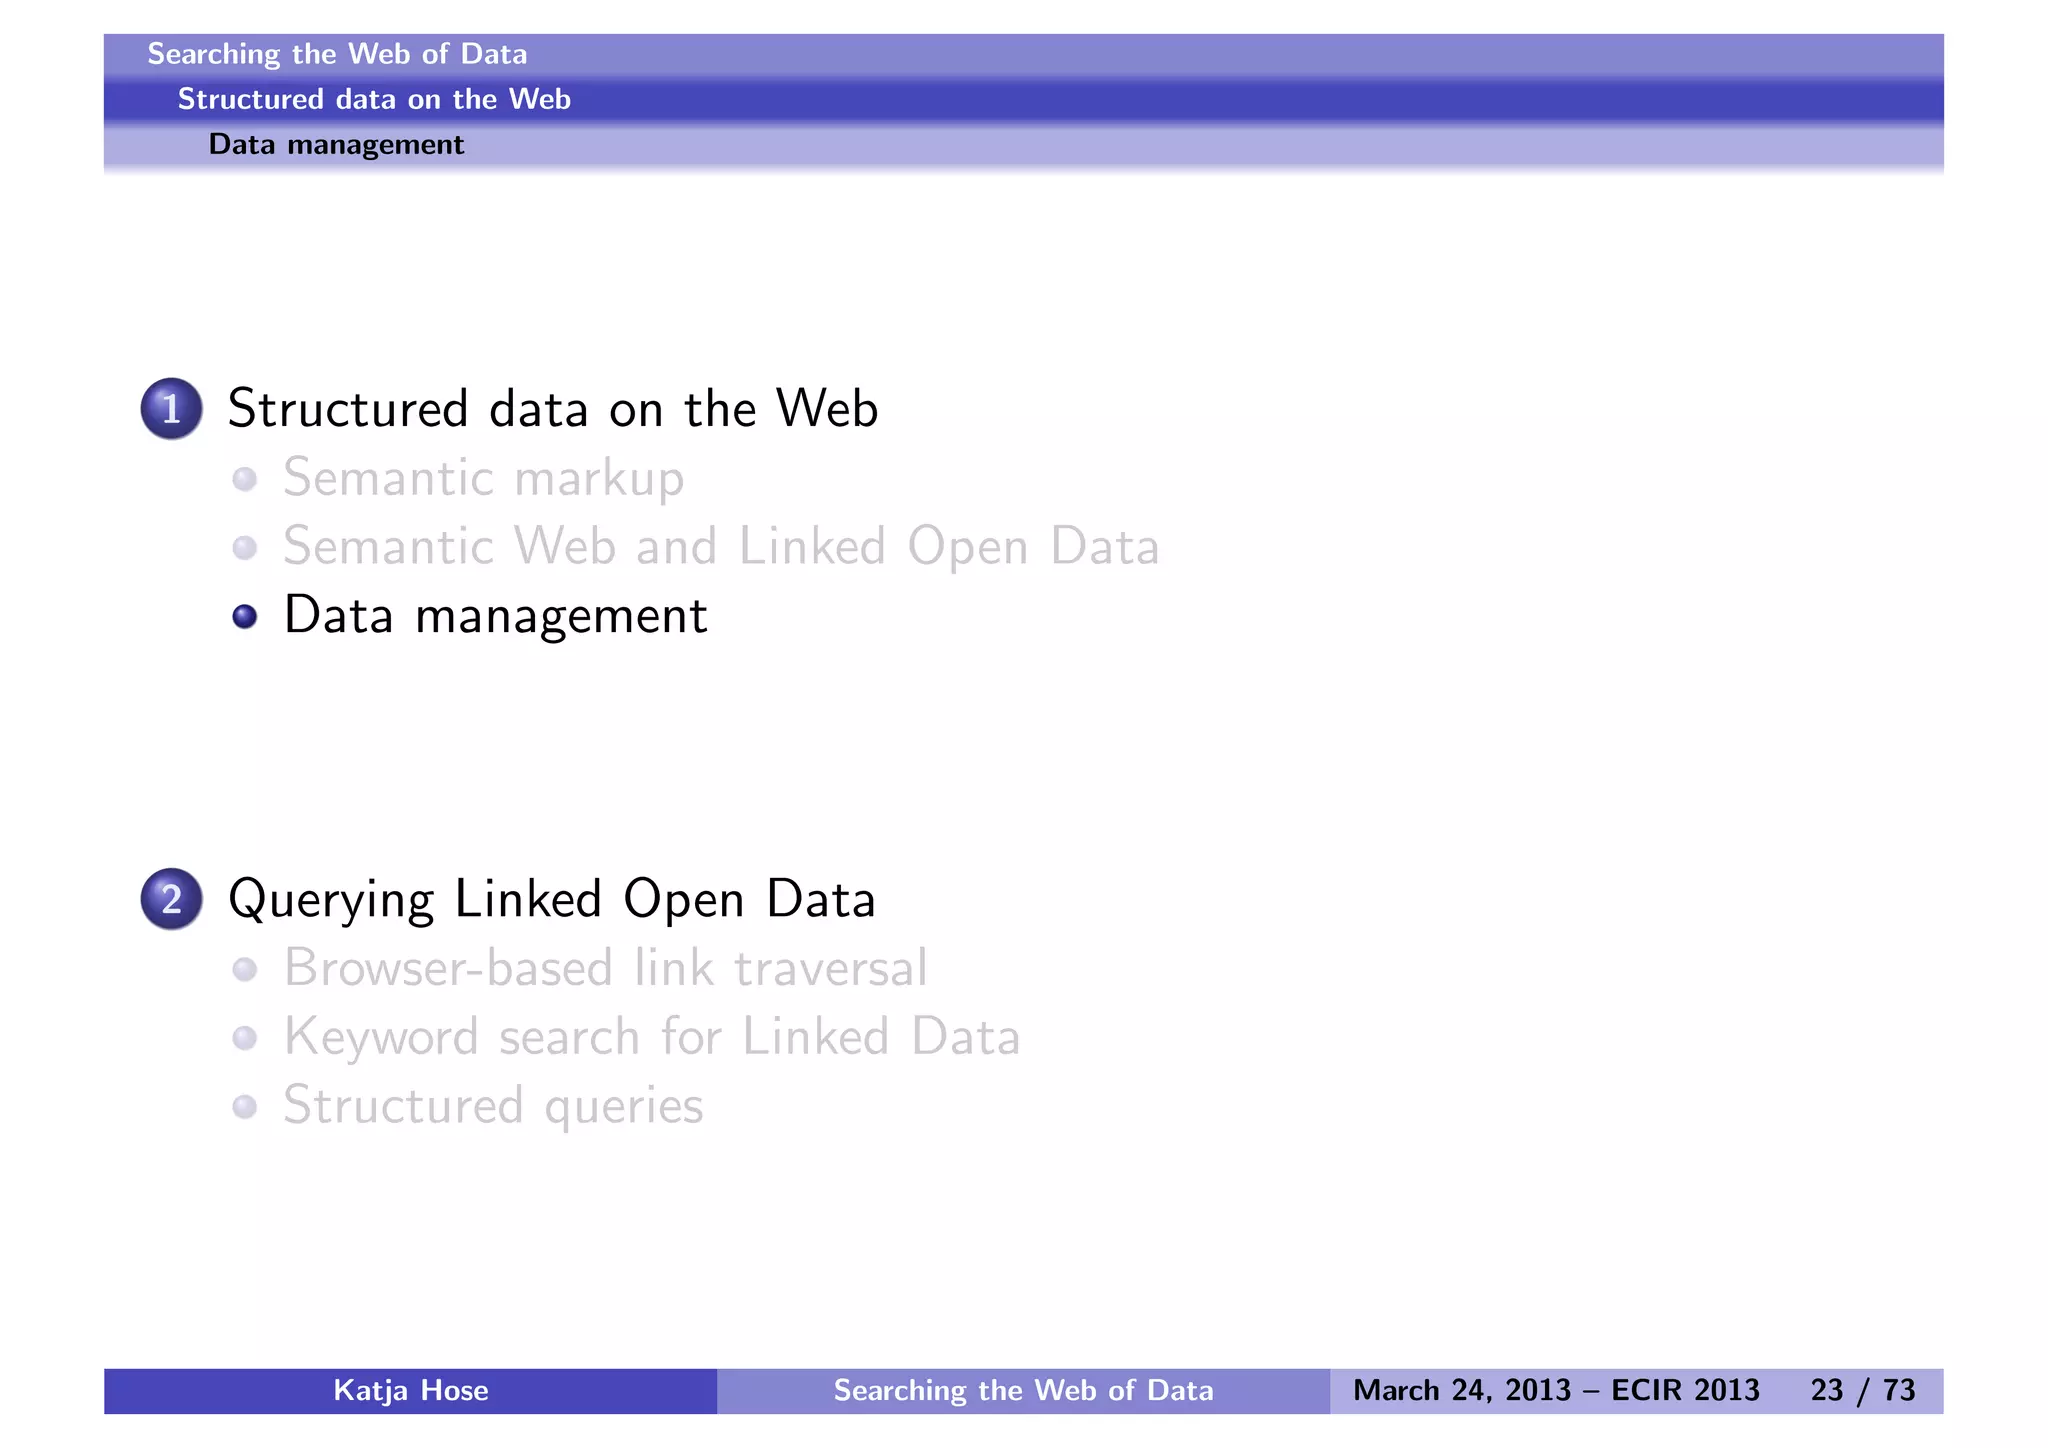Viewport: 2048px width, 1448px height.
Task: Open 'Keyword search for Linked Data' entry
Action: point(652,1037)
